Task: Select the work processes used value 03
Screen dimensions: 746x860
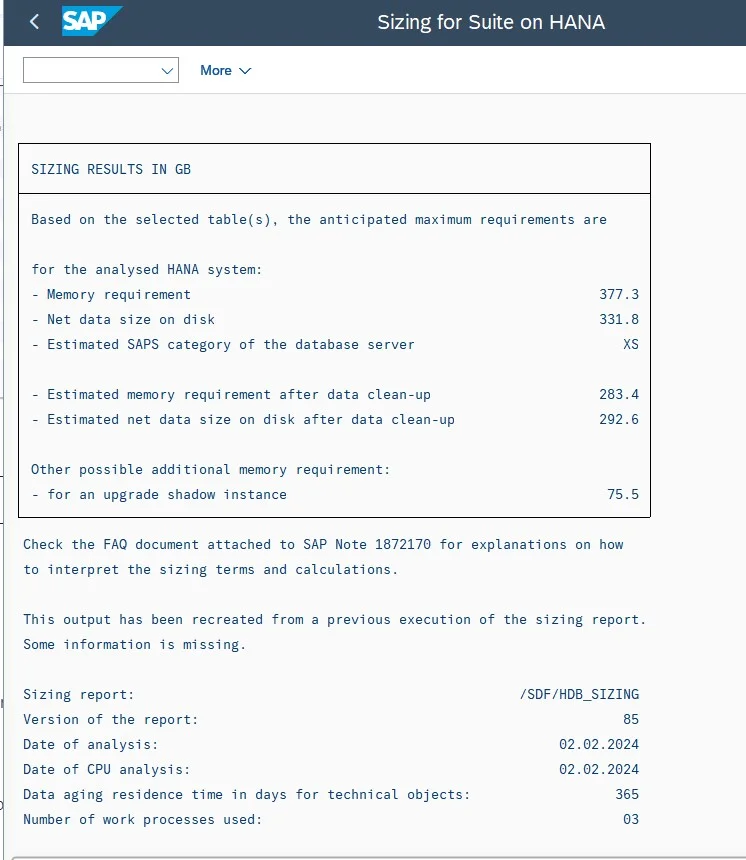Action: tap(631, 819)
